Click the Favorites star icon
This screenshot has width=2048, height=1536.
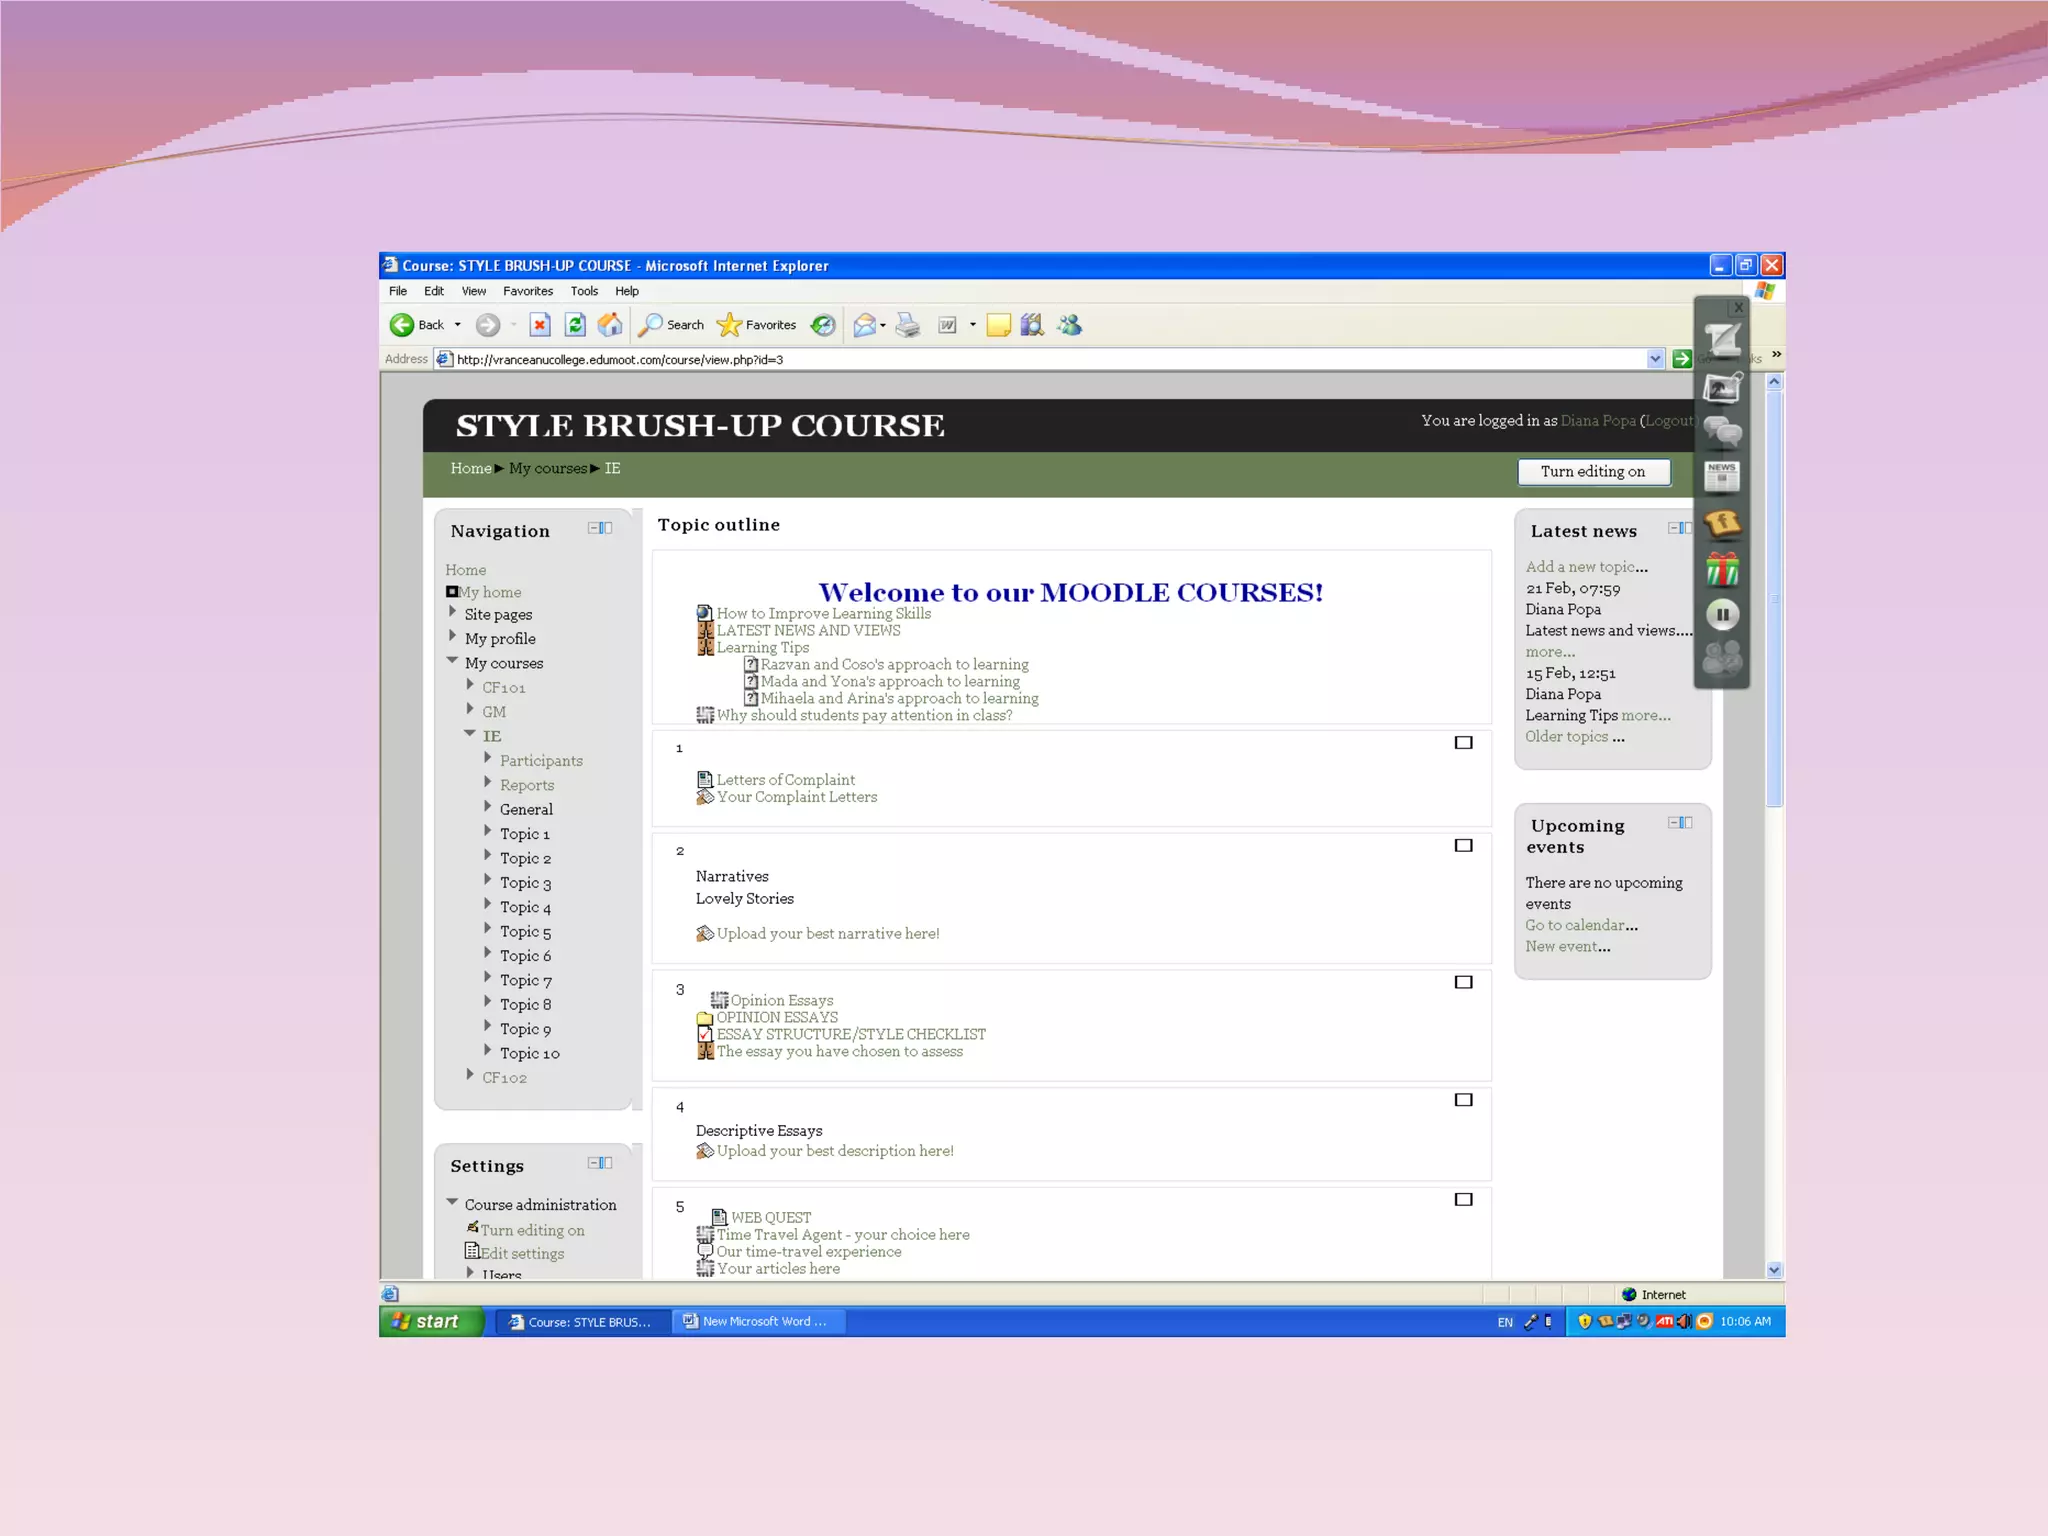730,324
